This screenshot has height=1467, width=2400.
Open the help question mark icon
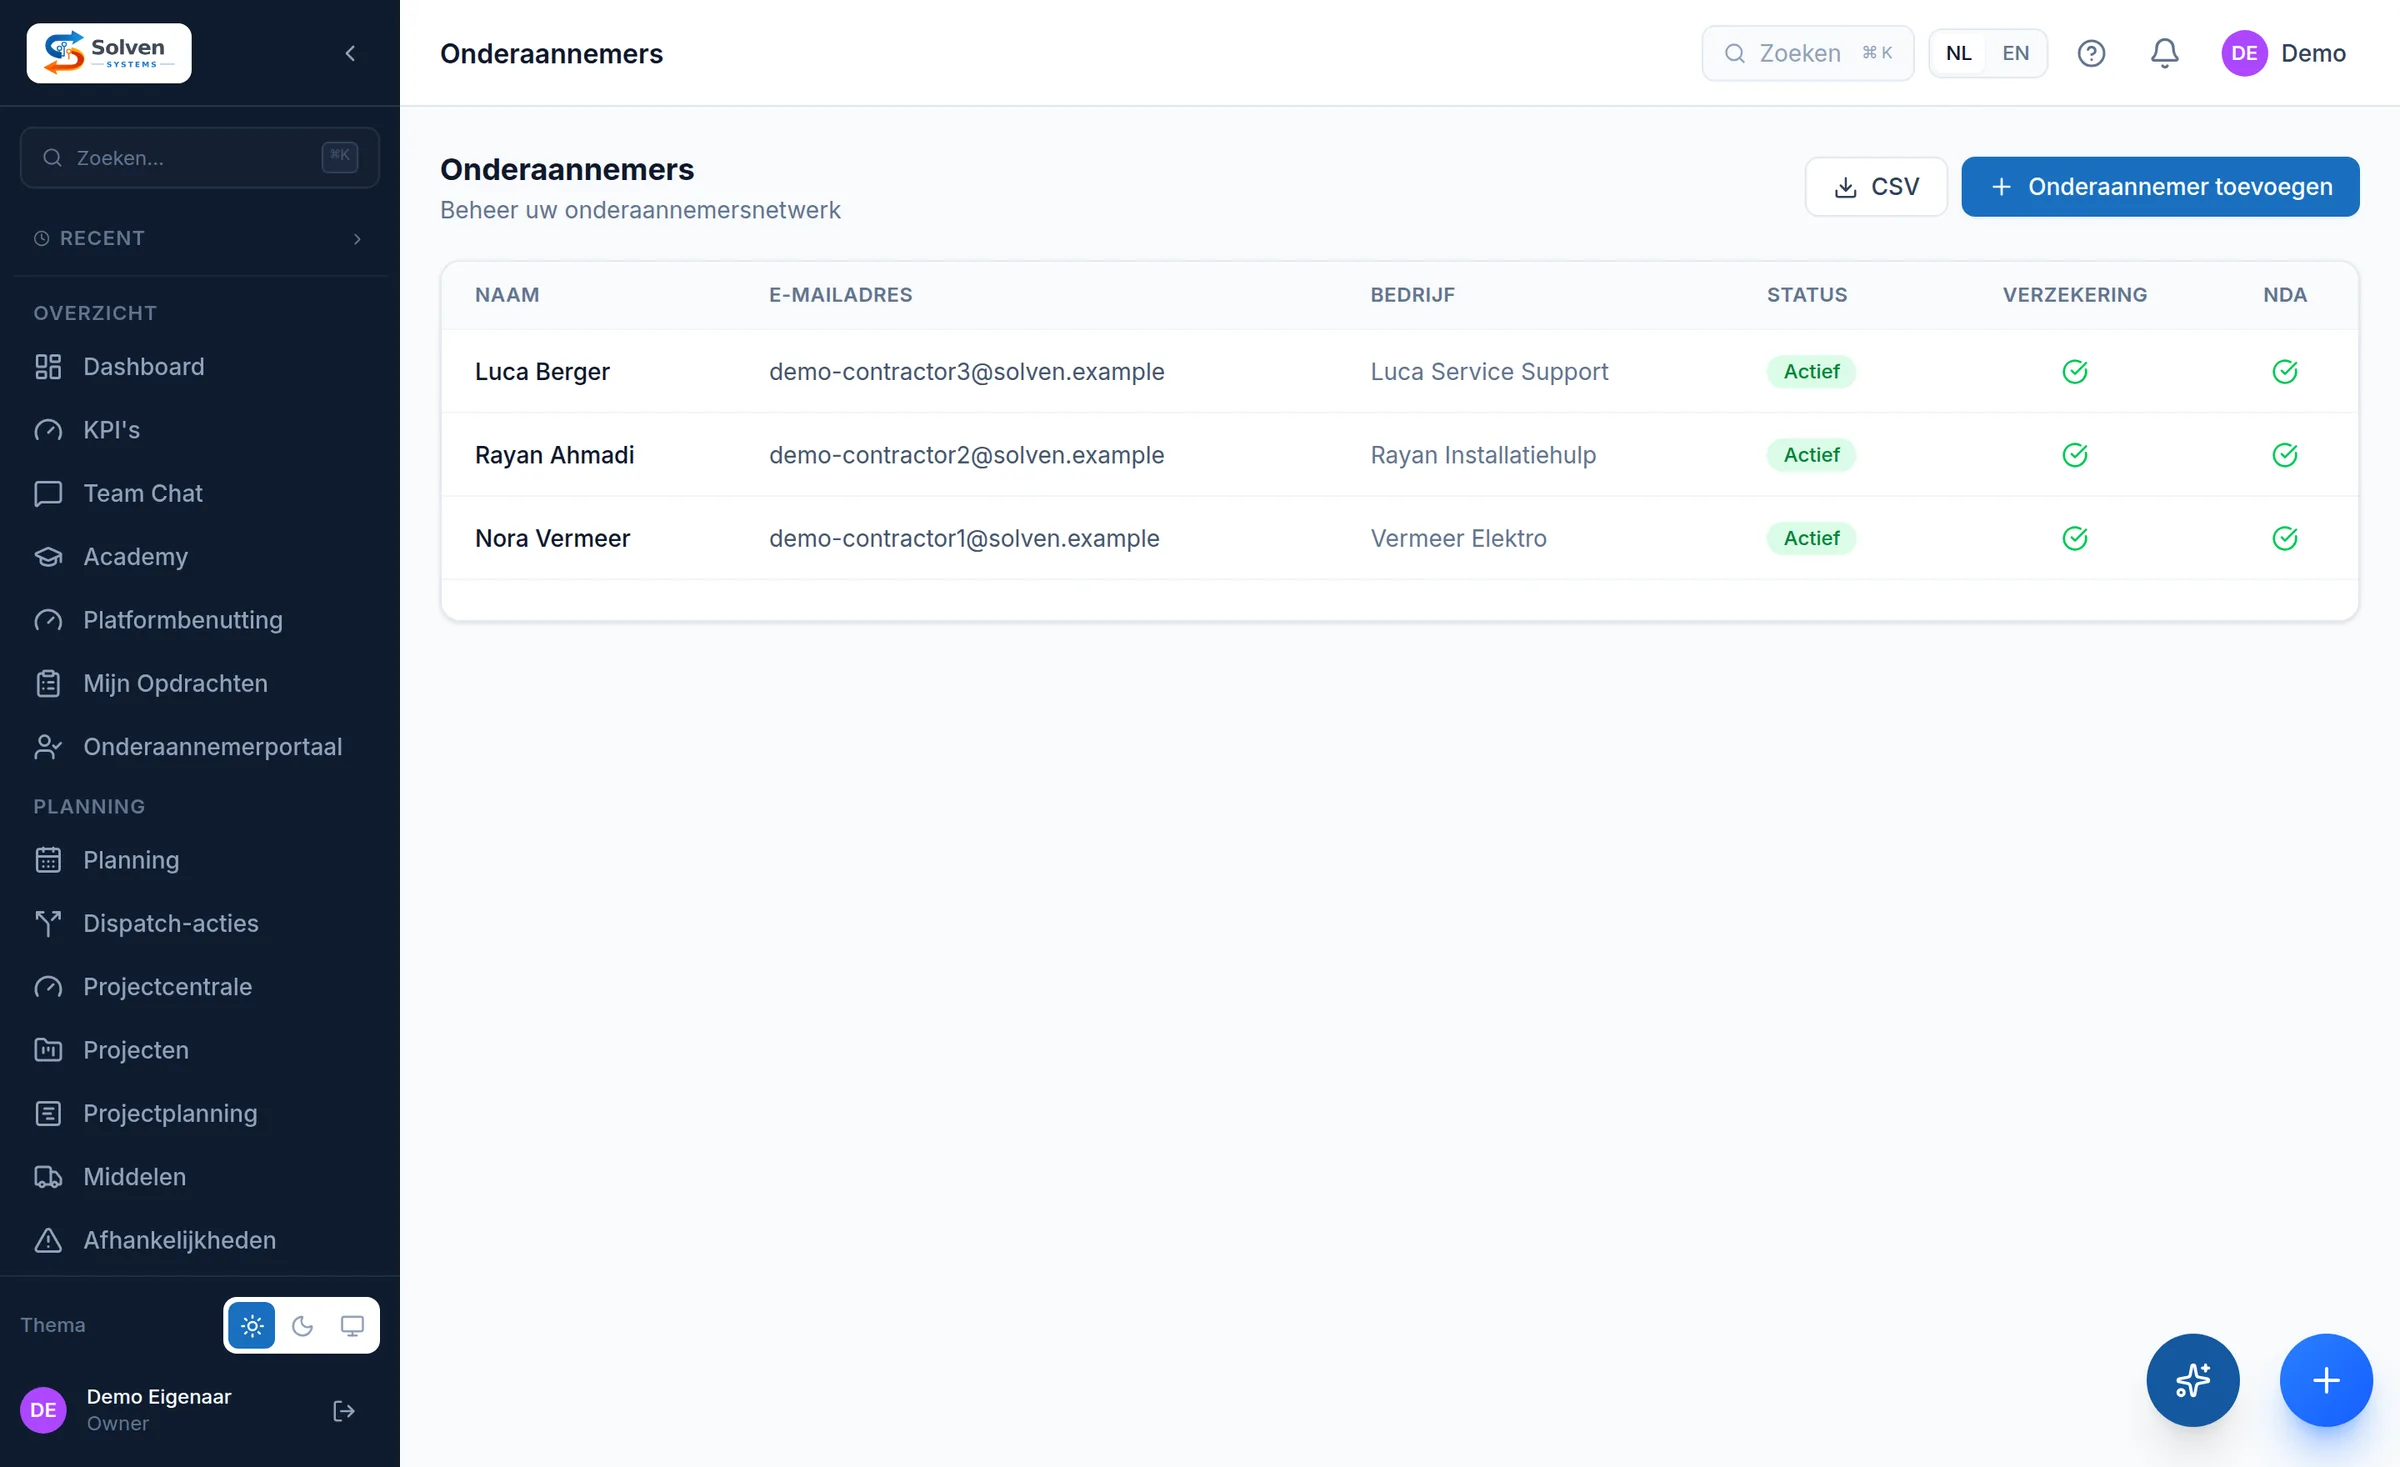(2091, 53)
